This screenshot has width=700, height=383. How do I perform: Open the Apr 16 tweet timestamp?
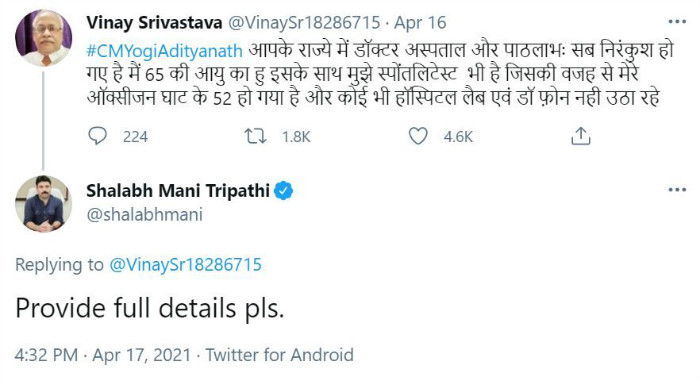420,22
